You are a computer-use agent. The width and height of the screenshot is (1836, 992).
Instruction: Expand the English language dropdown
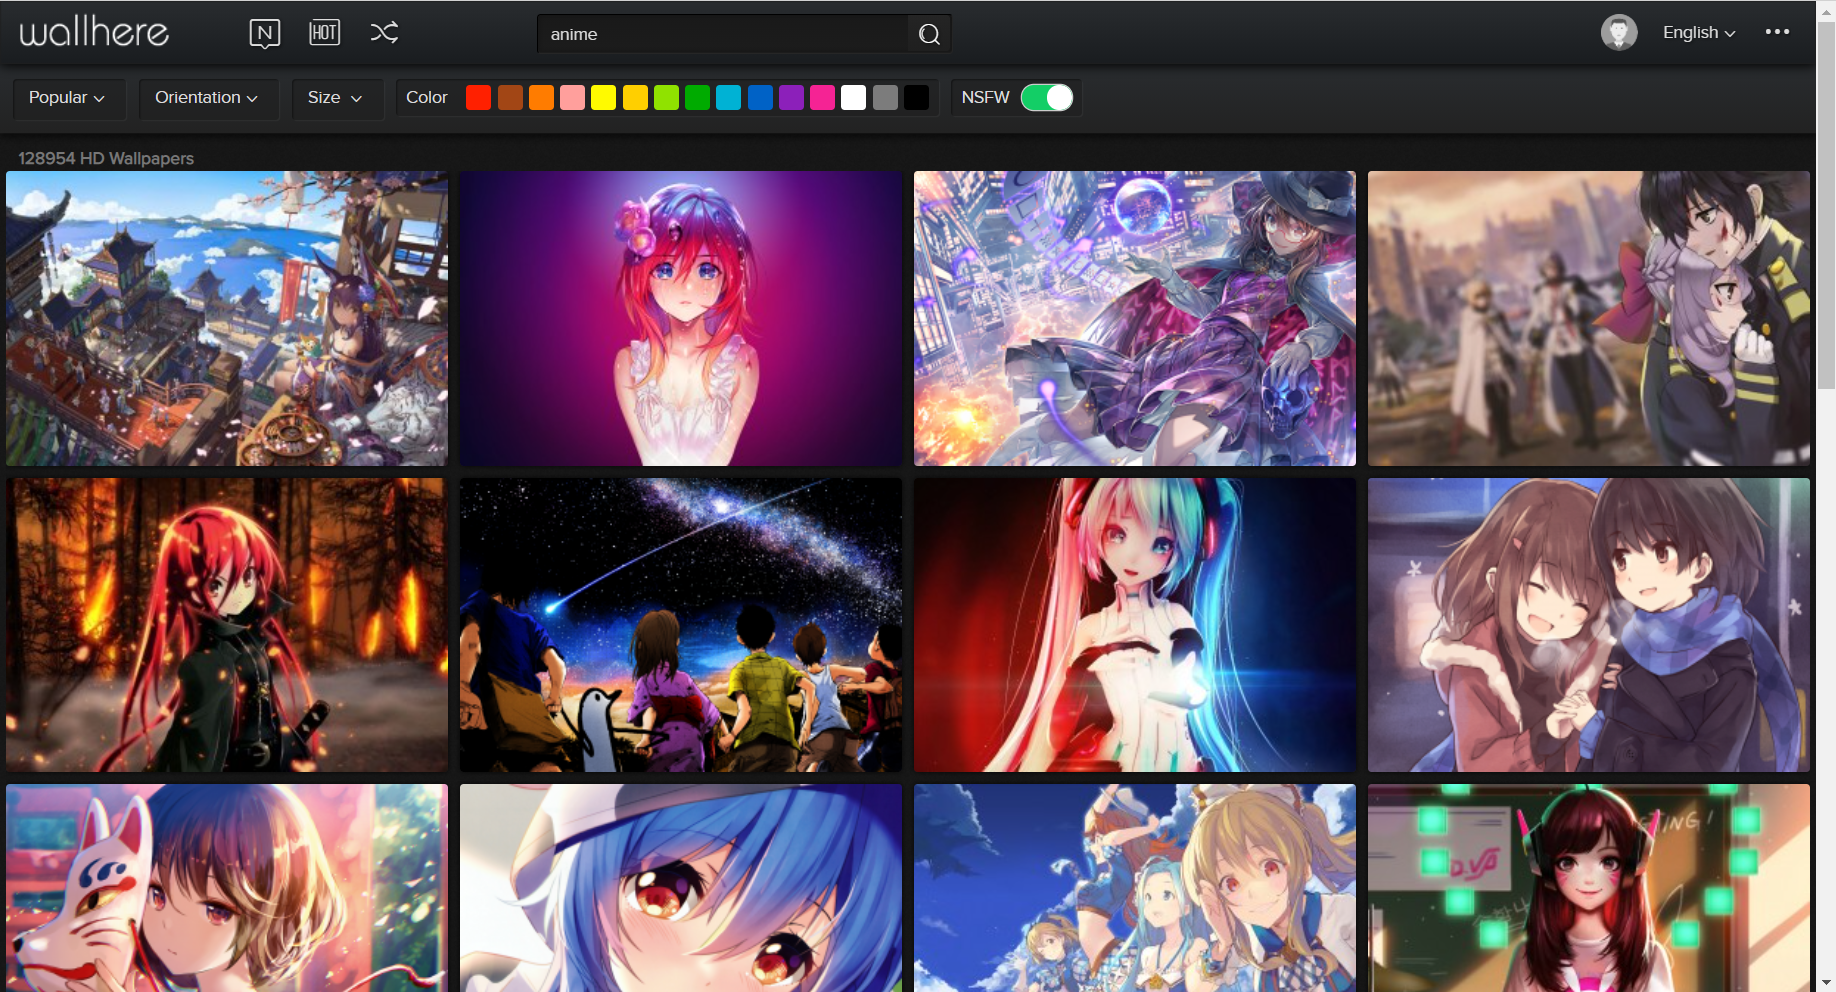coord(1698,33)
